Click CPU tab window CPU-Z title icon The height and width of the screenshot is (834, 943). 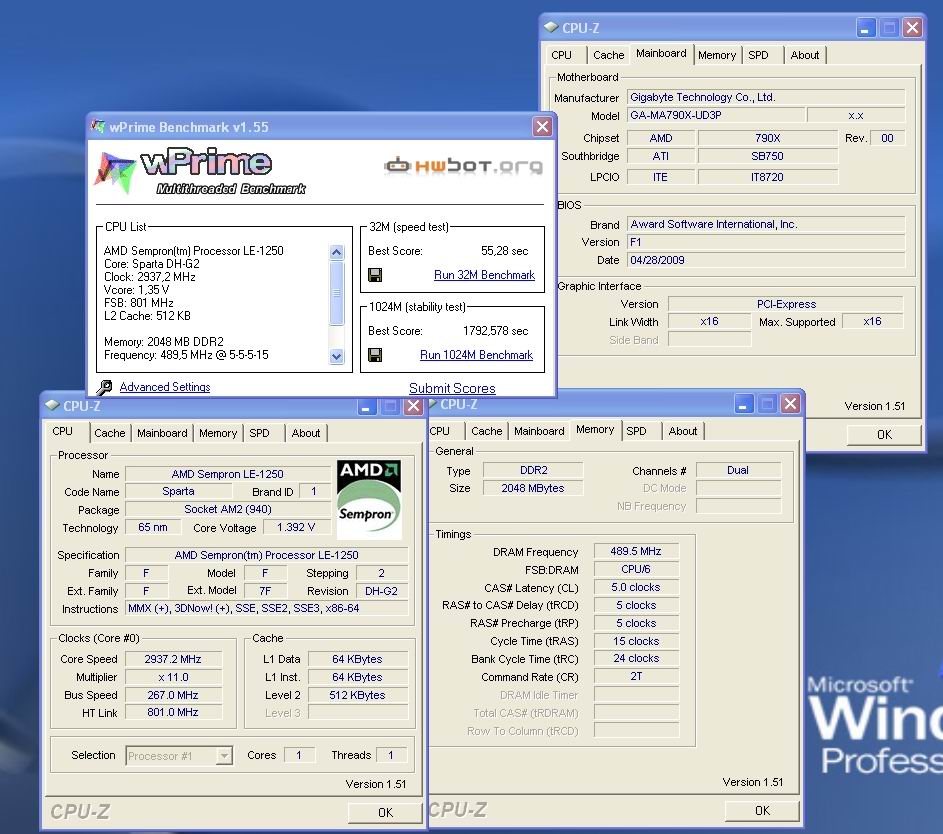click(52, 406)
